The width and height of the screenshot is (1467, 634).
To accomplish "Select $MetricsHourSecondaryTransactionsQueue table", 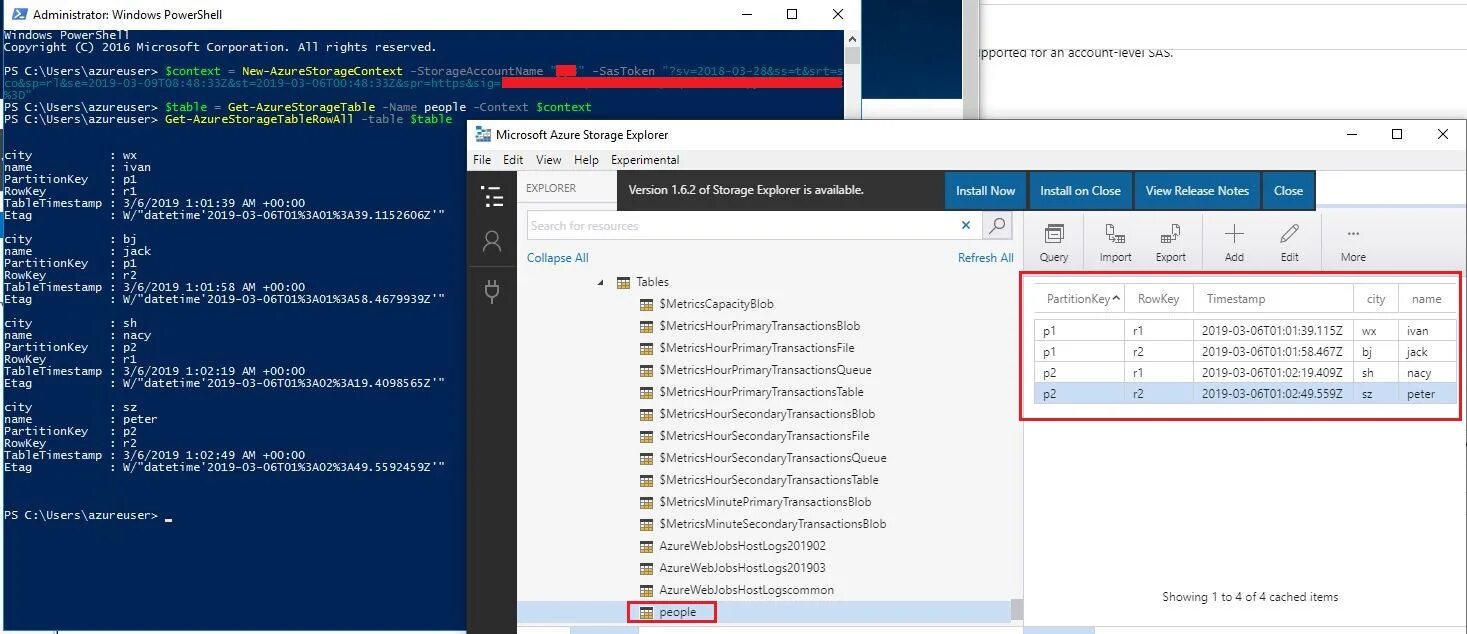I will (x=772, y=458).
